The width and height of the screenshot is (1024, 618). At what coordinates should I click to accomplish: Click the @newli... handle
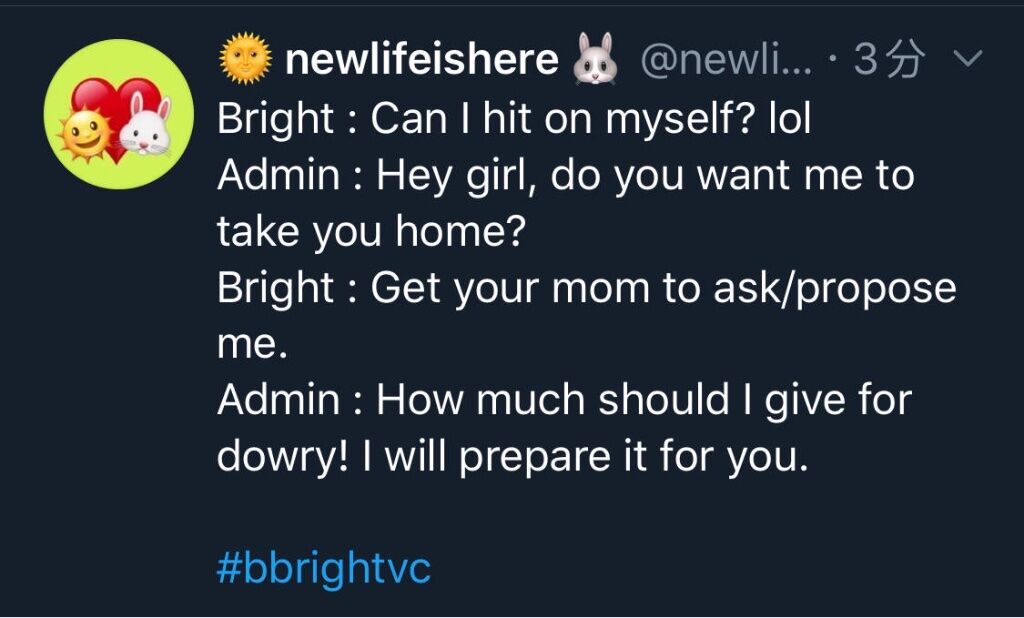727,60
